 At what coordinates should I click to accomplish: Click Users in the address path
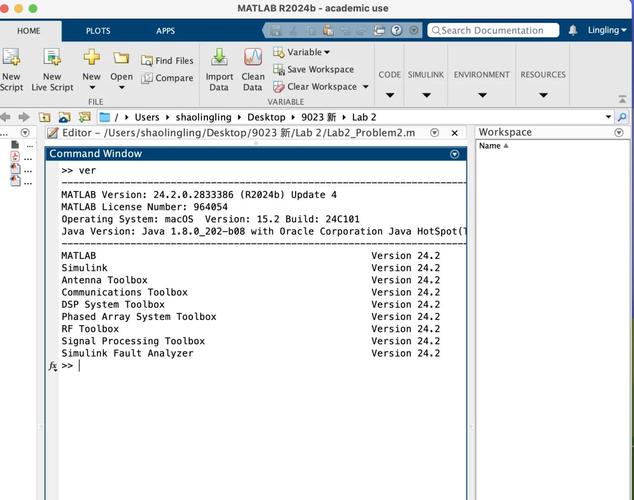point(147,117)
